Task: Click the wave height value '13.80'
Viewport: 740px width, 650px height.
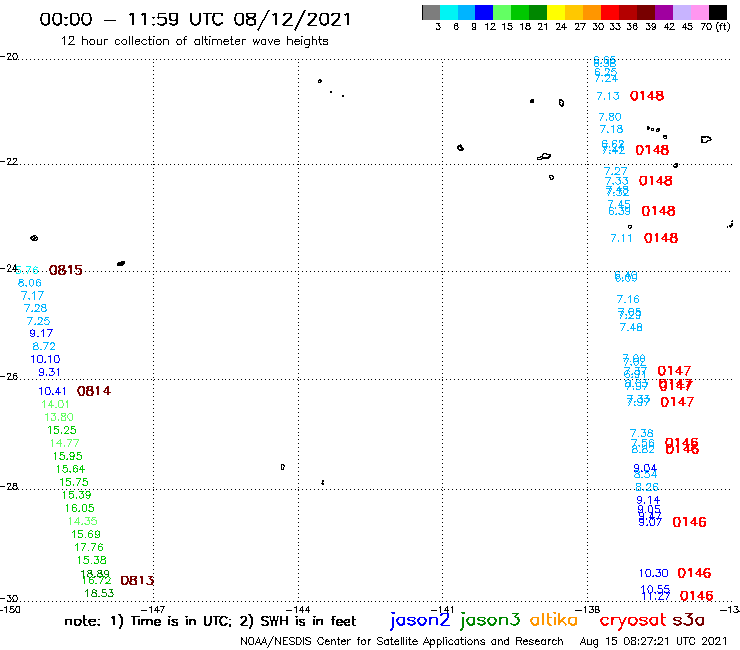Action: (x=59, y=417)
